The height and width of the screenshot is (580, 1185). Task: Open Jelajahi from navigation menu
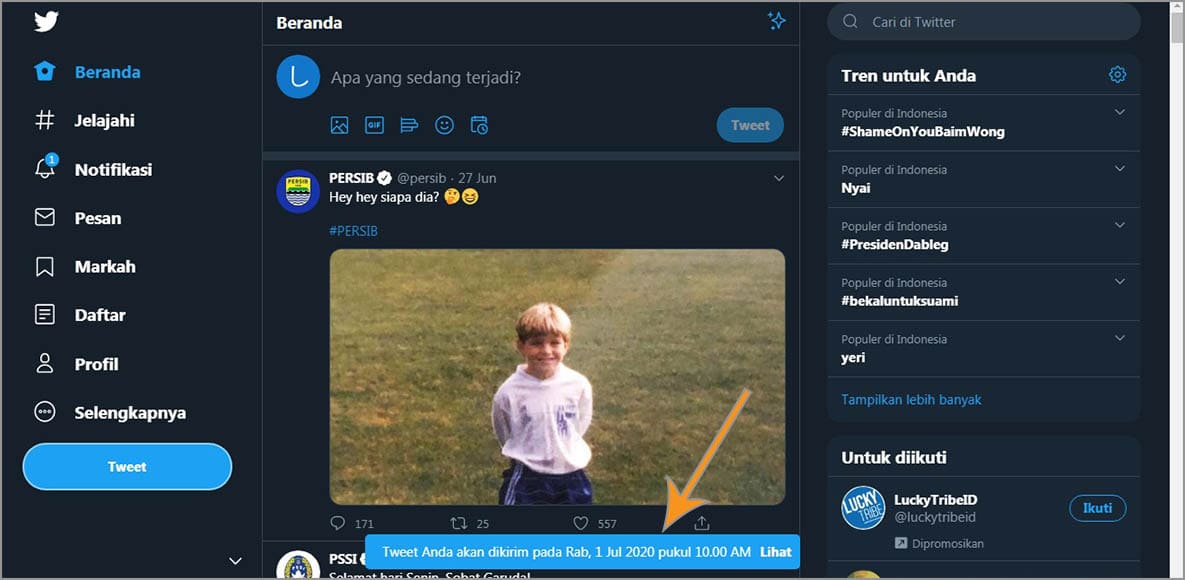click(x=104, y=121)
